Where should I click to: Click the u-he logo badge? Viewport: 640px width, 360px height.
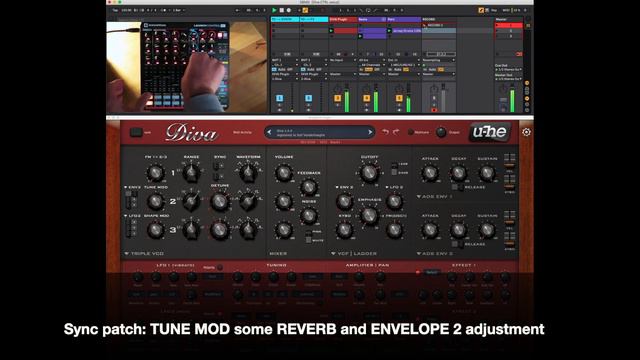click(x=489, y=132)
